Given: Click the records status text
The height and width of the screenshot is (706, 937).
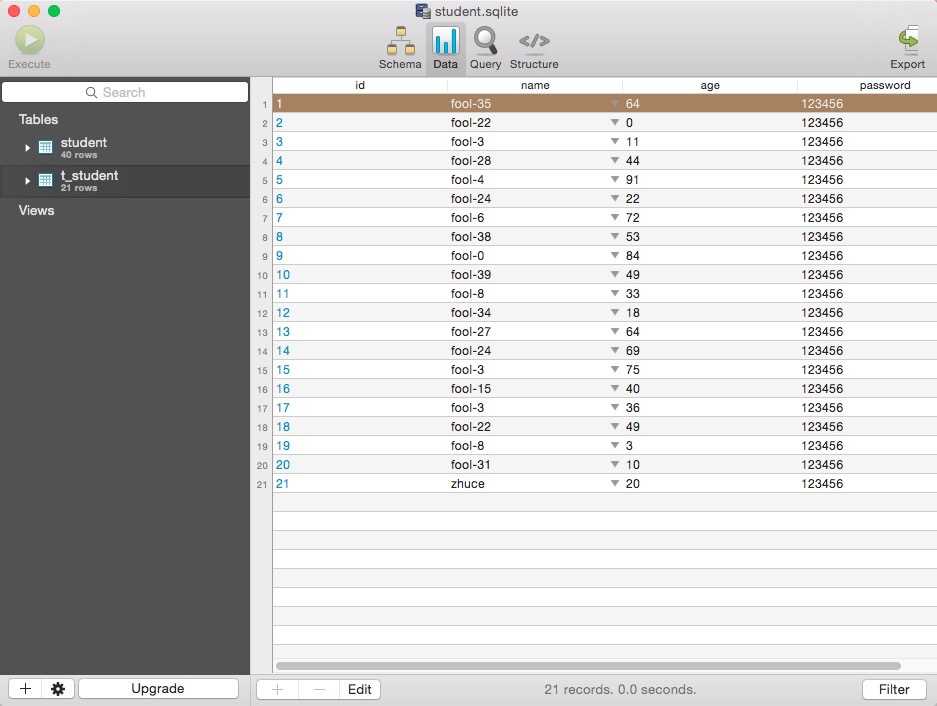Looking at the screenshot, I should [x=620, y=689].
